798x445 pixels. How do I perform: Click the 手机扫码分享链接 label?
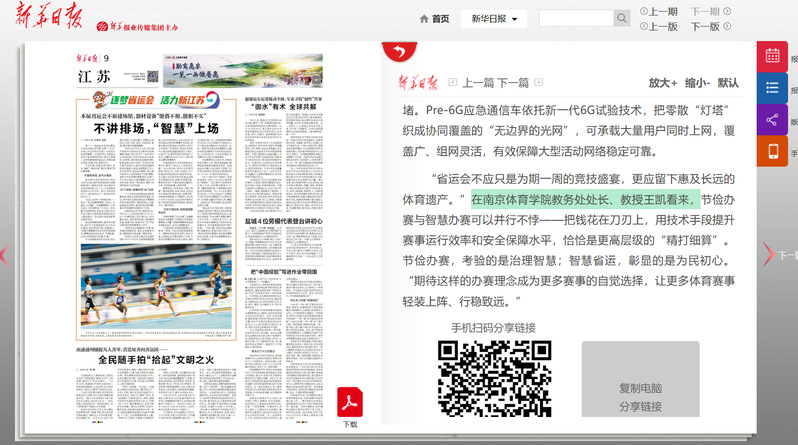point(493,328)
